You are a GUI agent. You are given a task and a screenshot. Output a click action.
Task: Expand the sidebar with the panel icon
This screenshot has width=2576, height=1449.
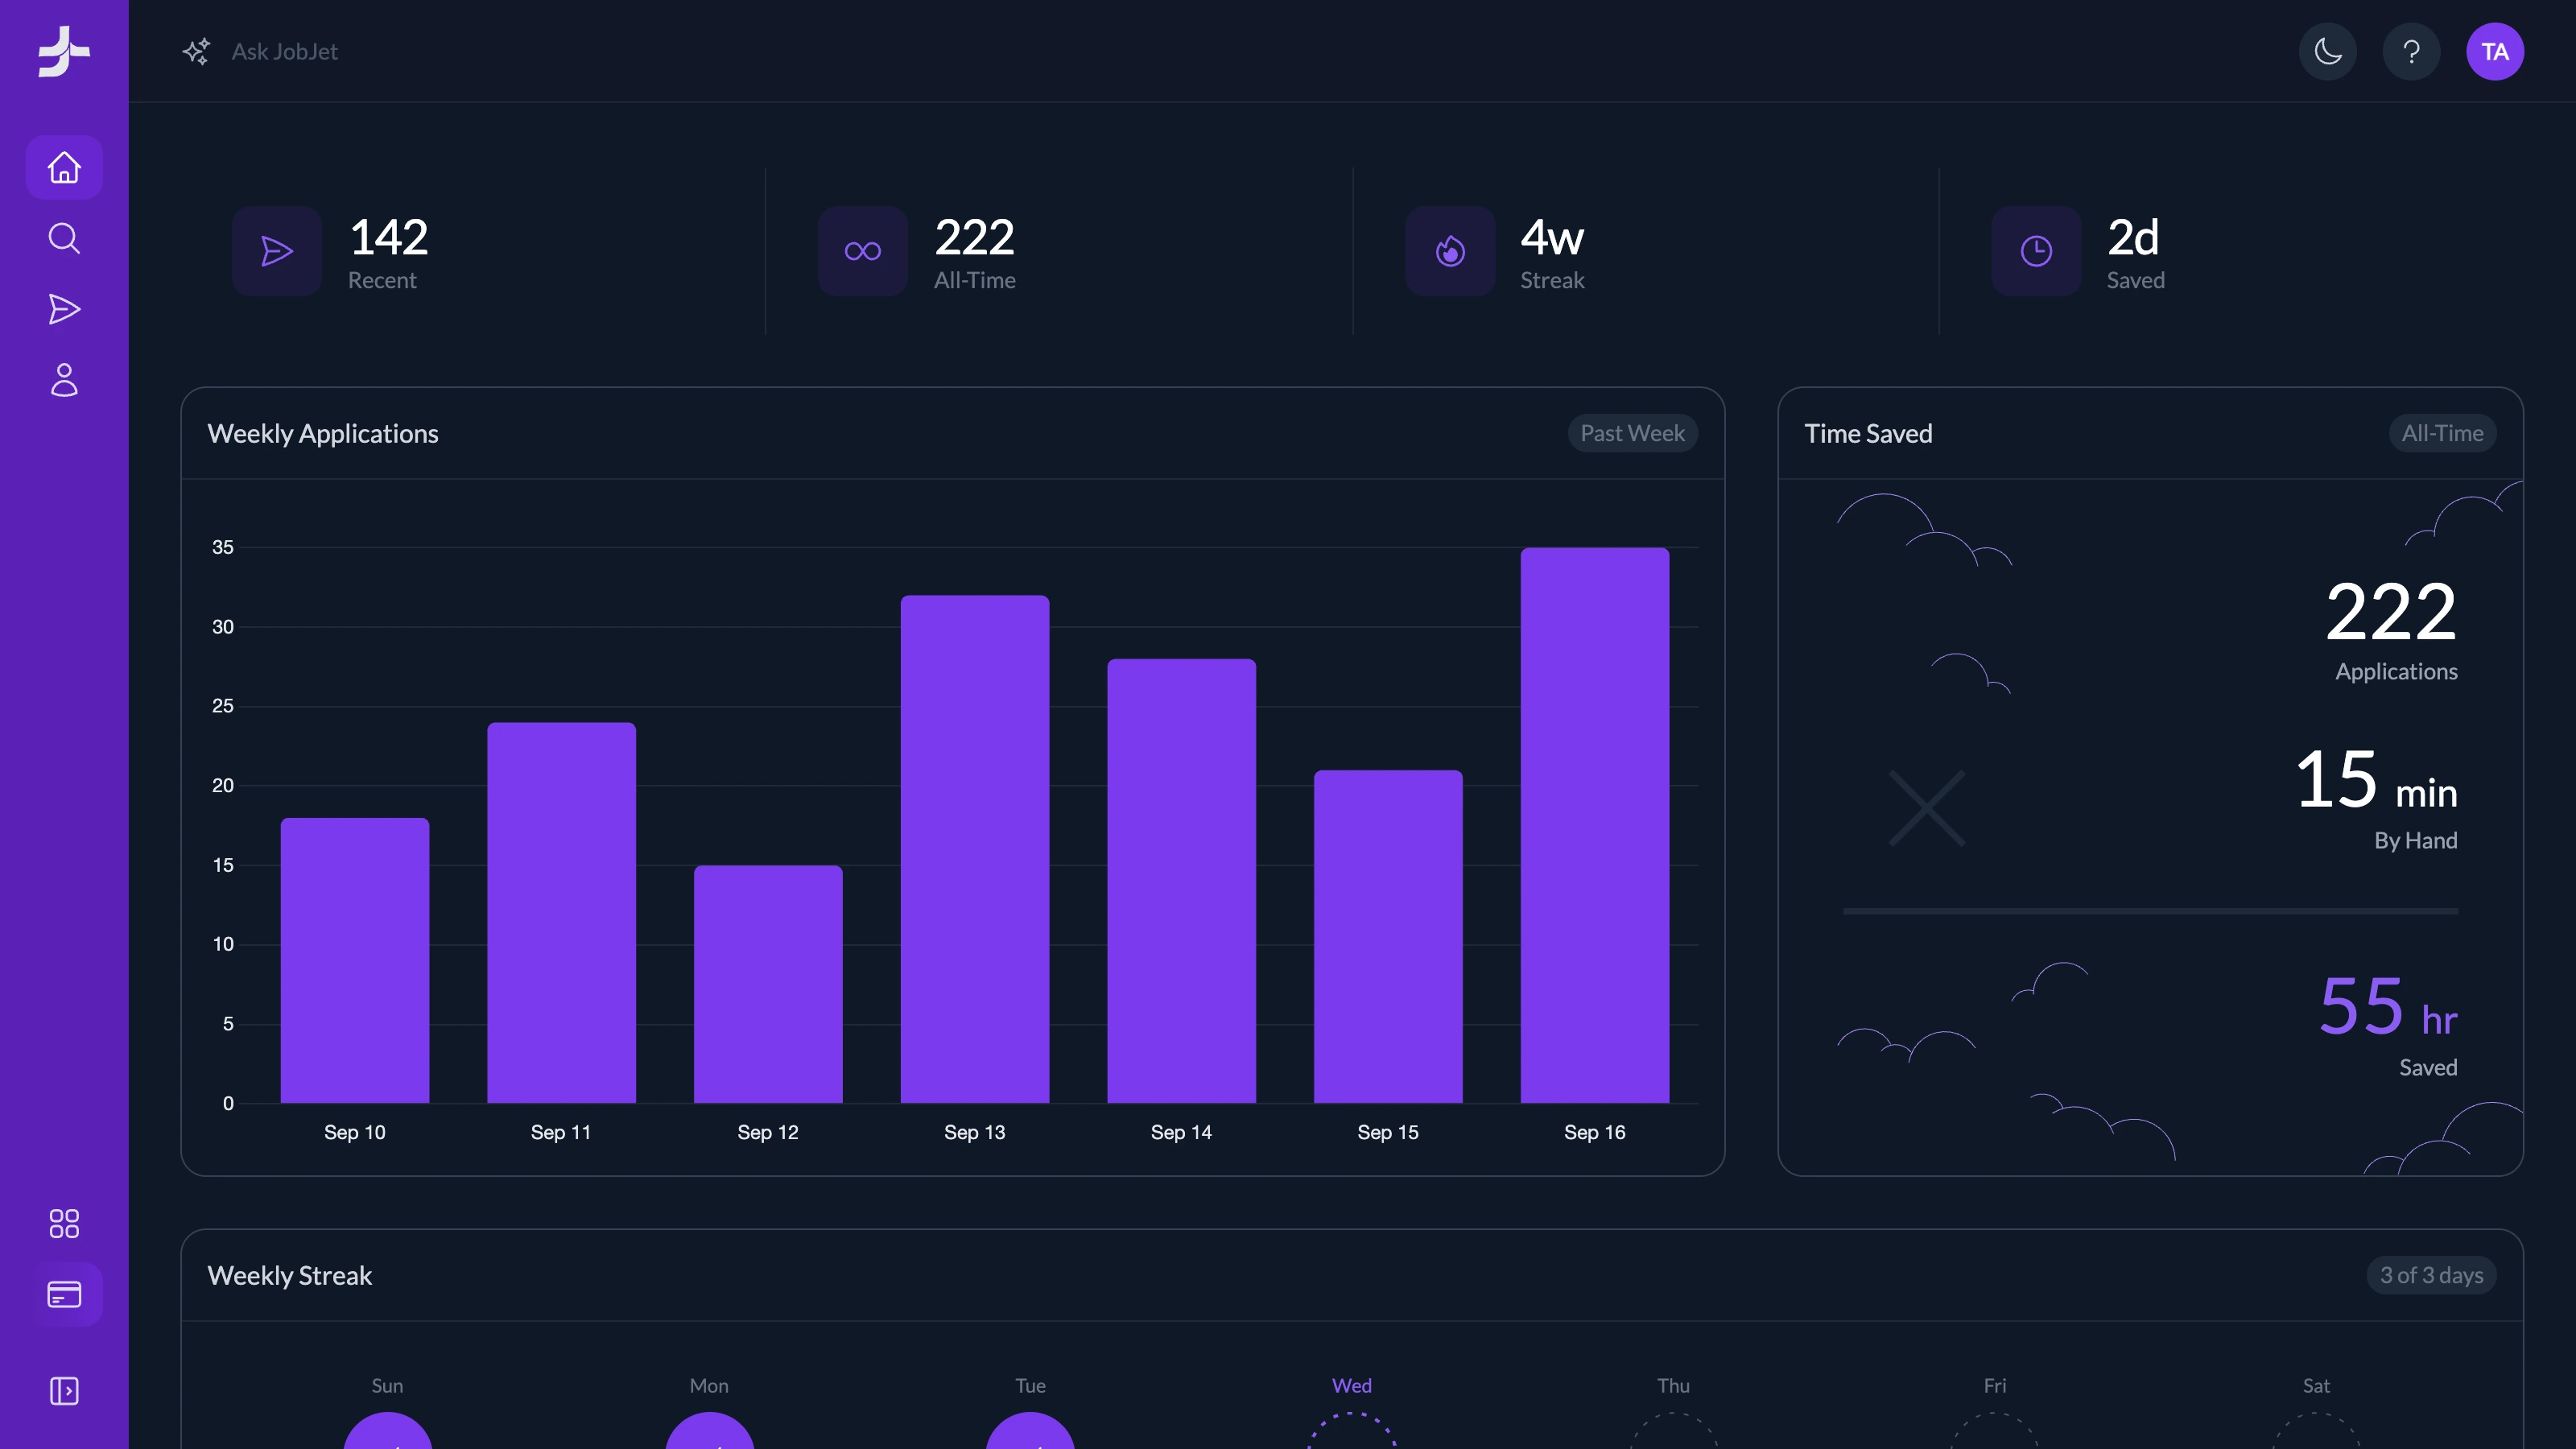(64, 1391)
